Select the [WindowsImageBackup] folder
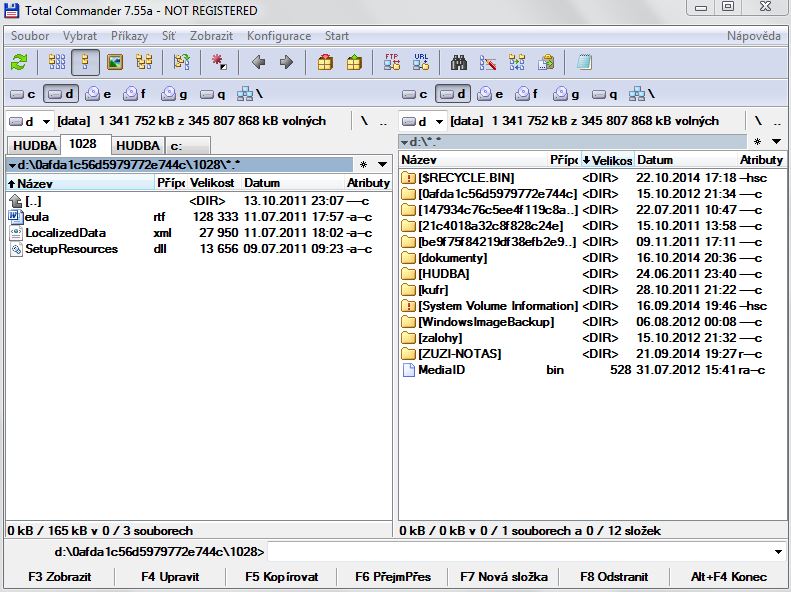The height and width of the screenshot is (592, 791). 592,322
